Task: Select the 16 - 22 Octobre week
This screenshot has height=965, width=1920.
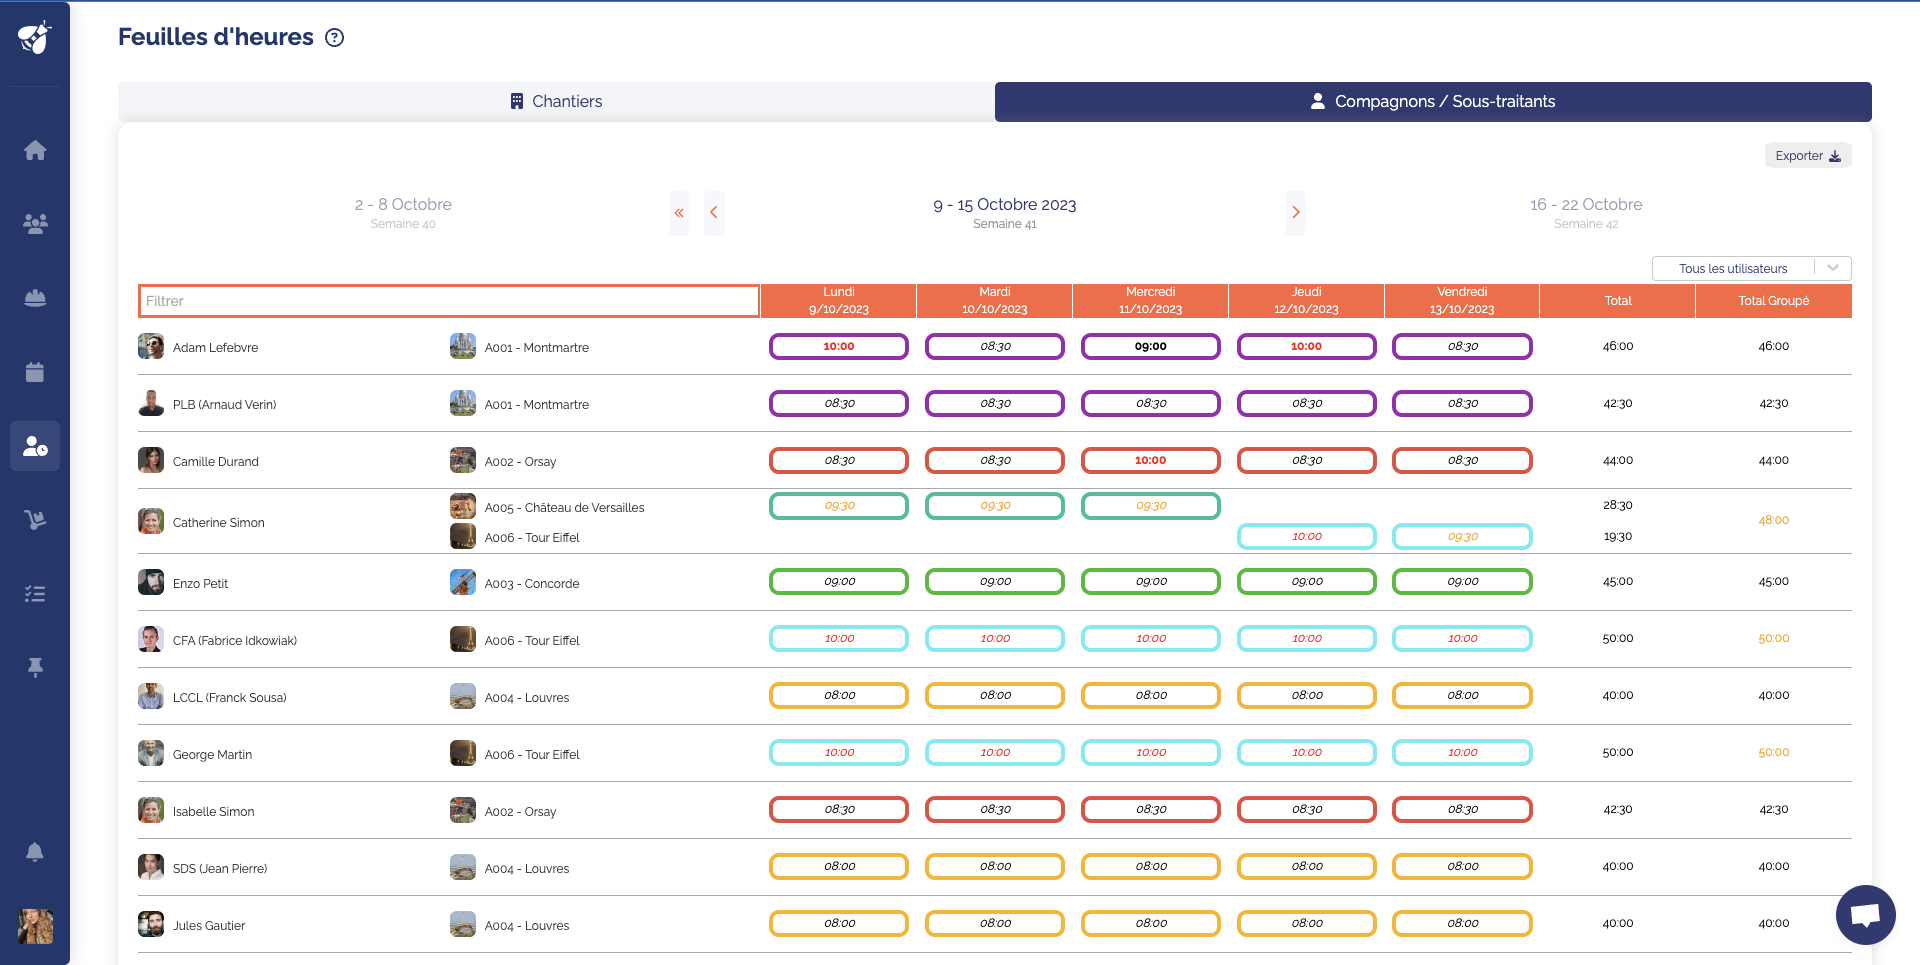Action: pos(1585,212)
